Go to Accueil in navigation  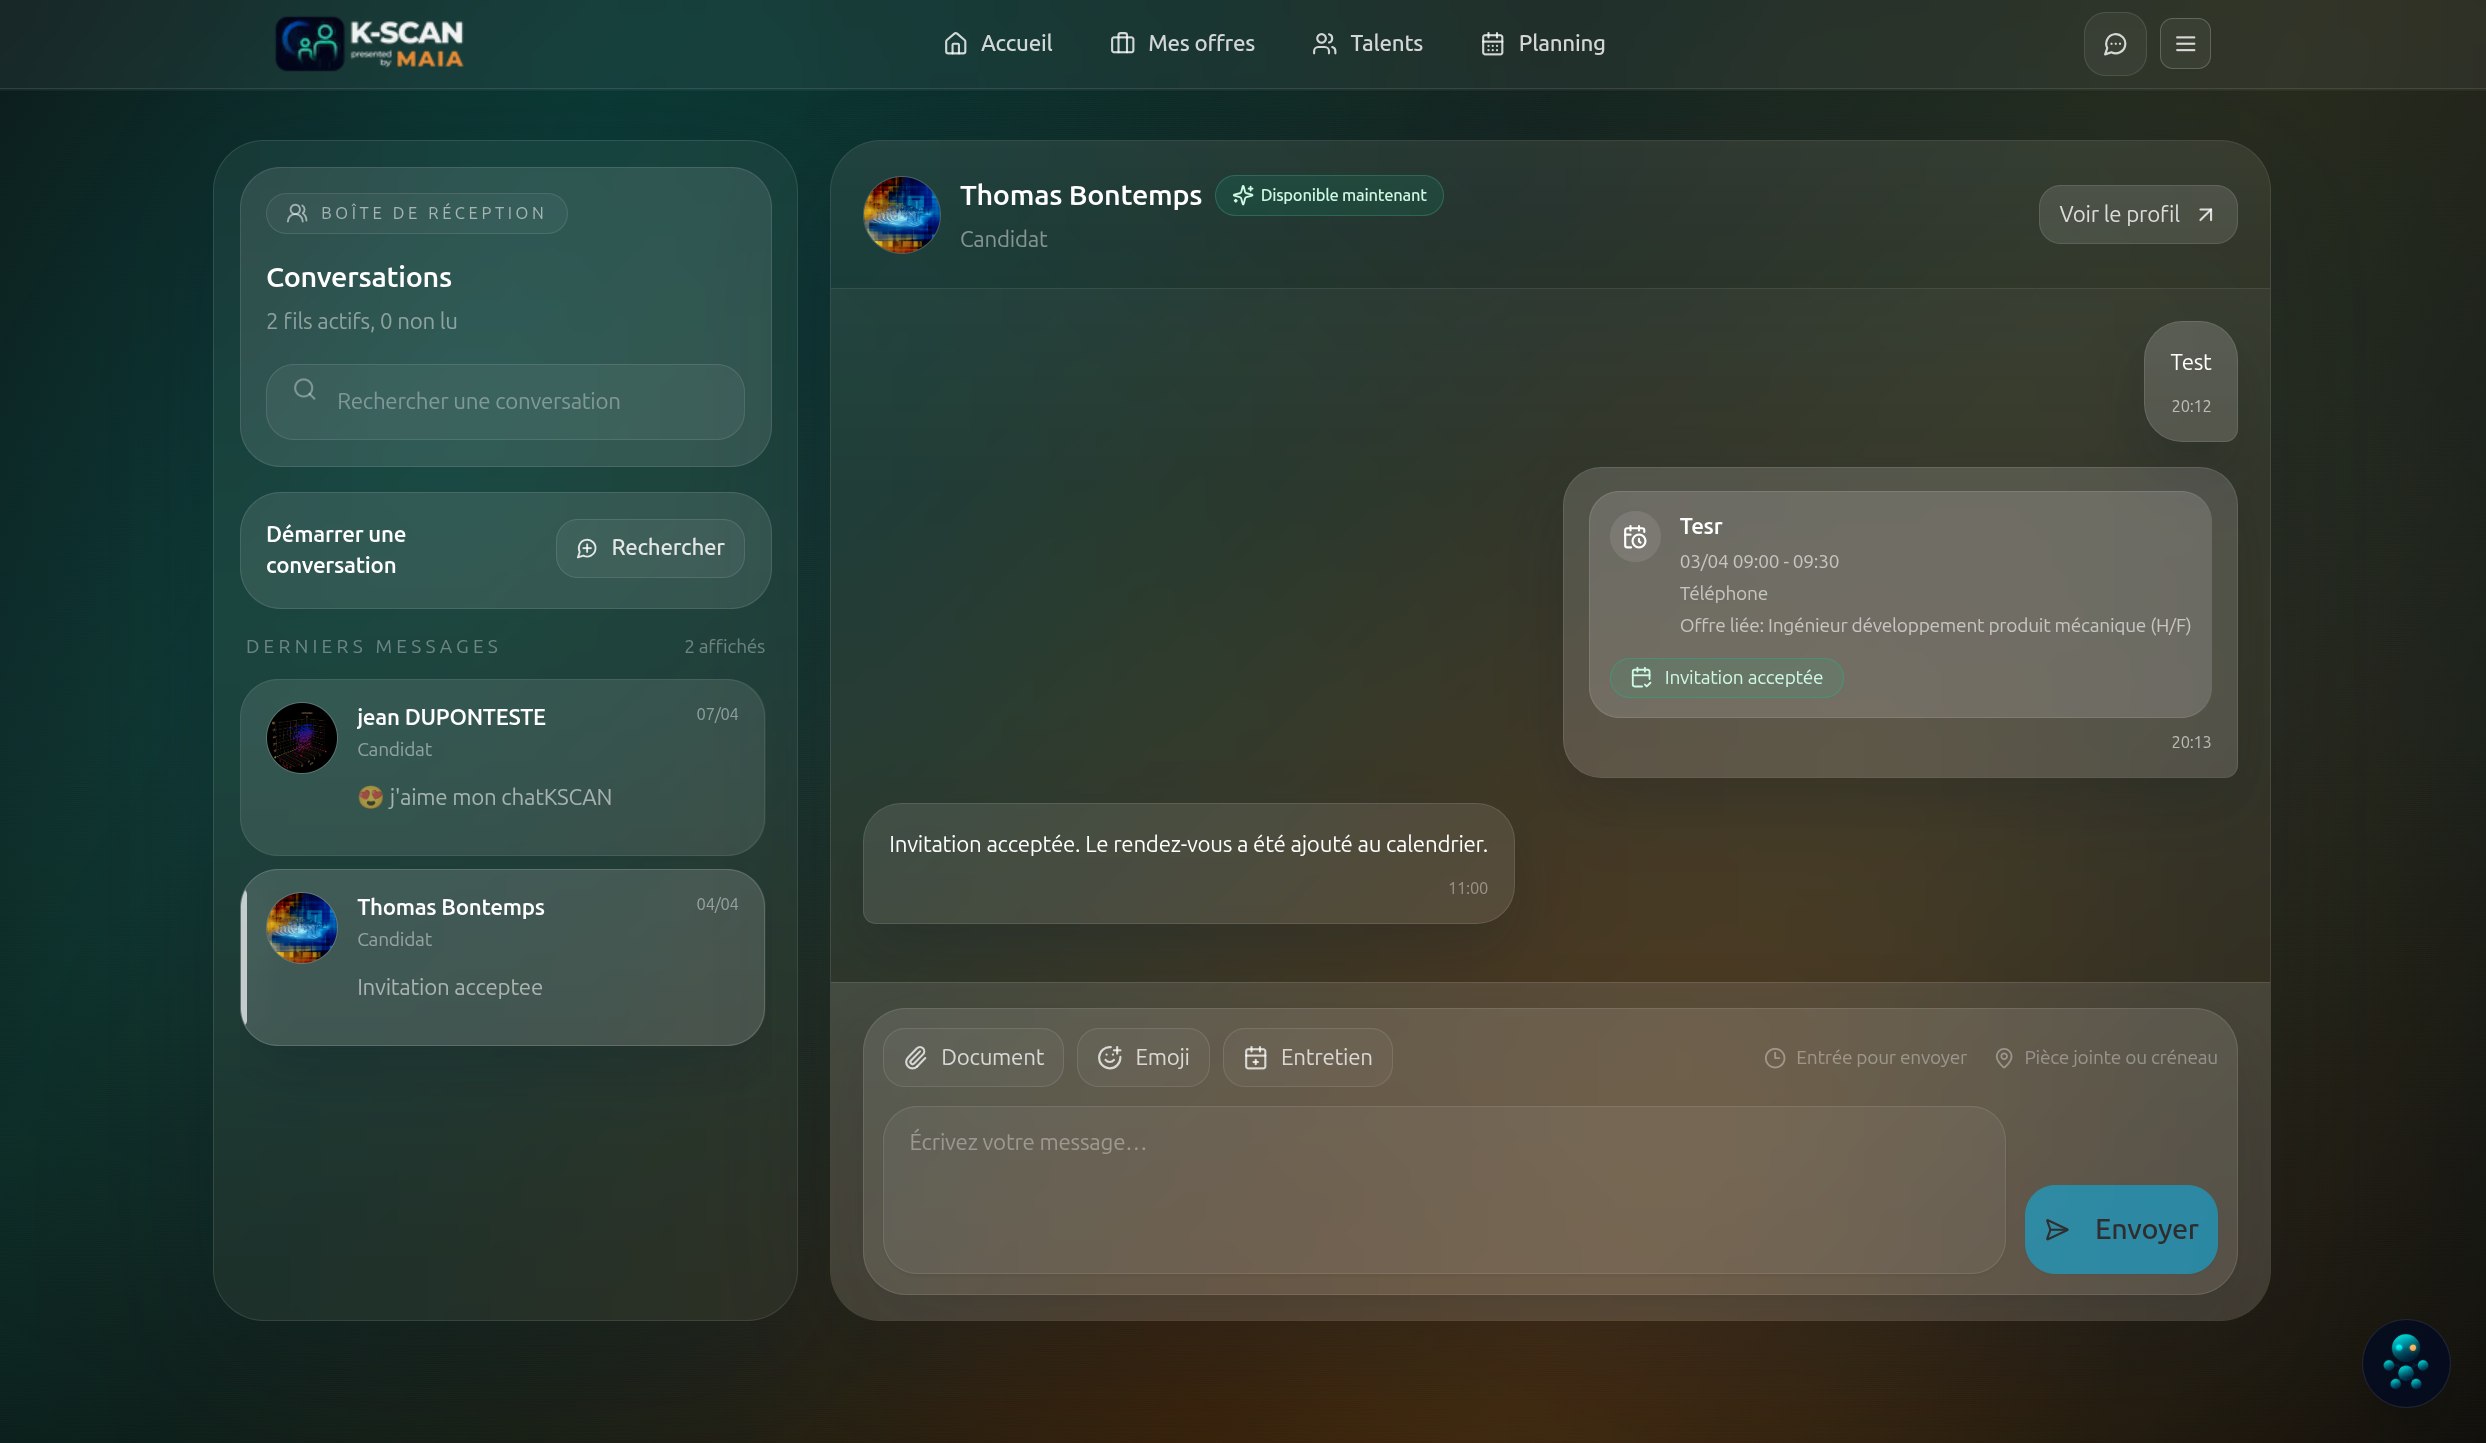pos(997,44)
